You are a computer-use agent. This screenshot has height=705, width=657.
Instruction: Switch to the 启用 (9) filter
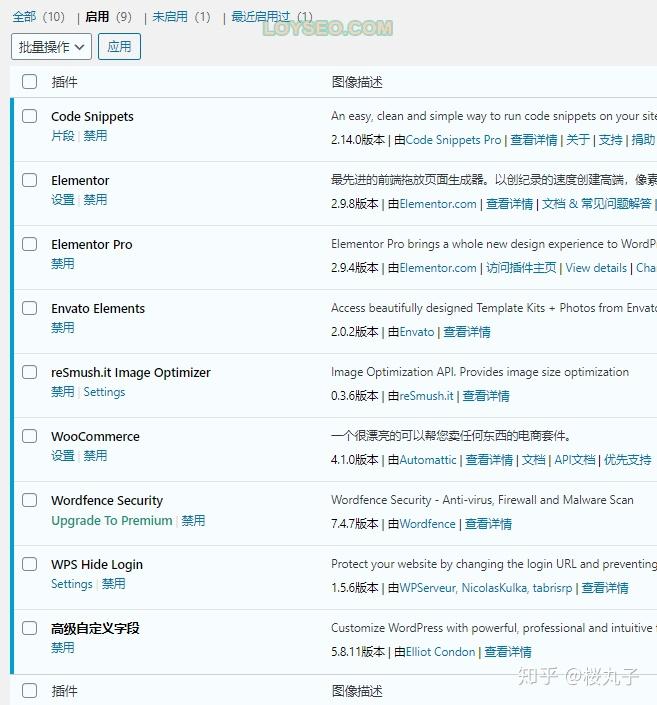coord(108,17)
